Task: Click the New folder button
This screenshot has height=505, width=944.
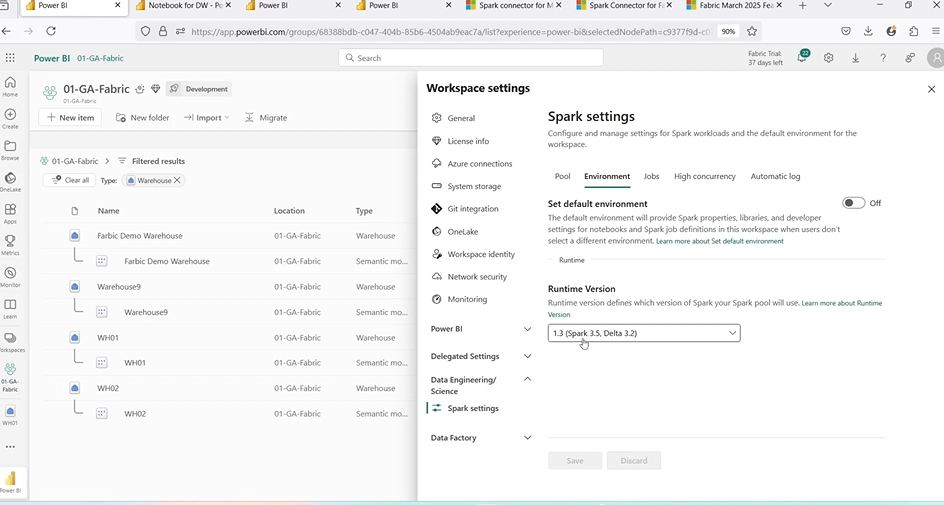Action: pyautogui.click(x=142, y=117)
